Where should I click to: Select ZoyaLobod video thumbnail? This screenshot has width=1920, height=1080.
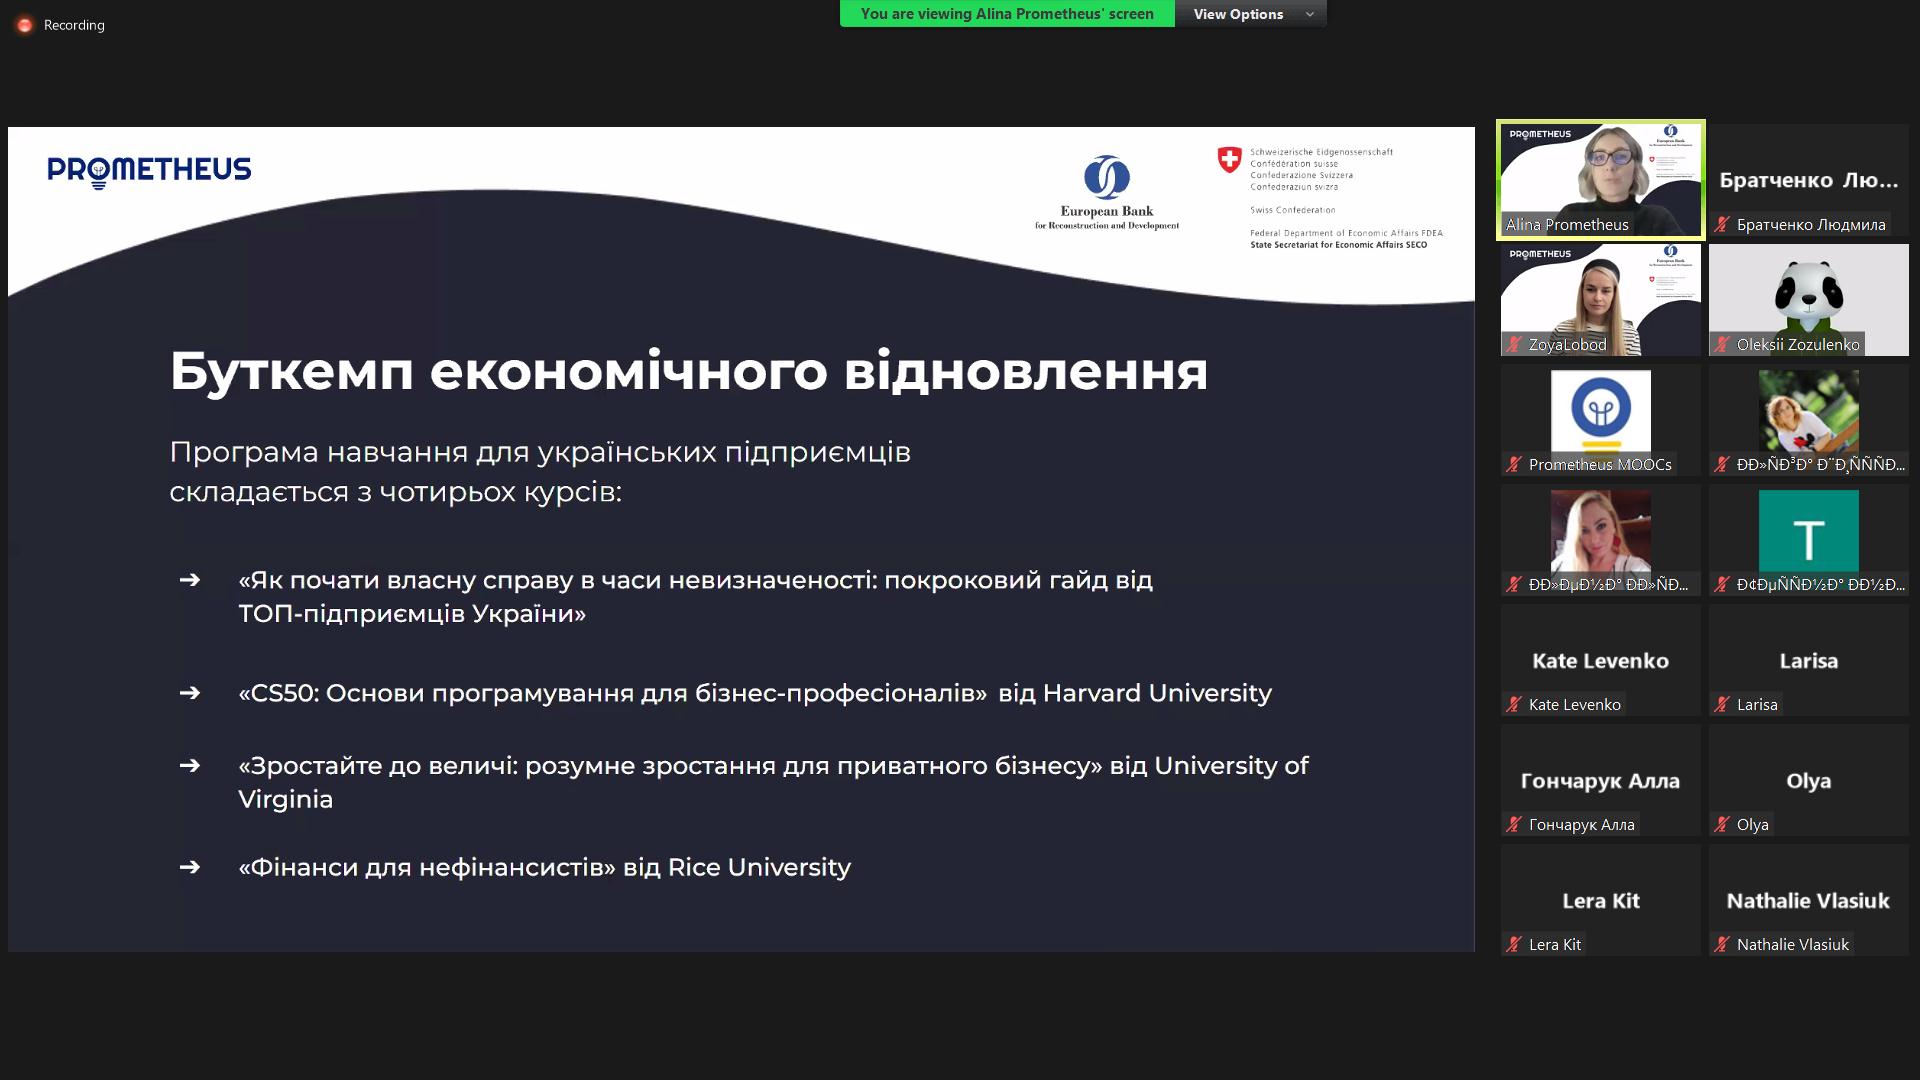pyautogui.click(x=1600, y=300)
